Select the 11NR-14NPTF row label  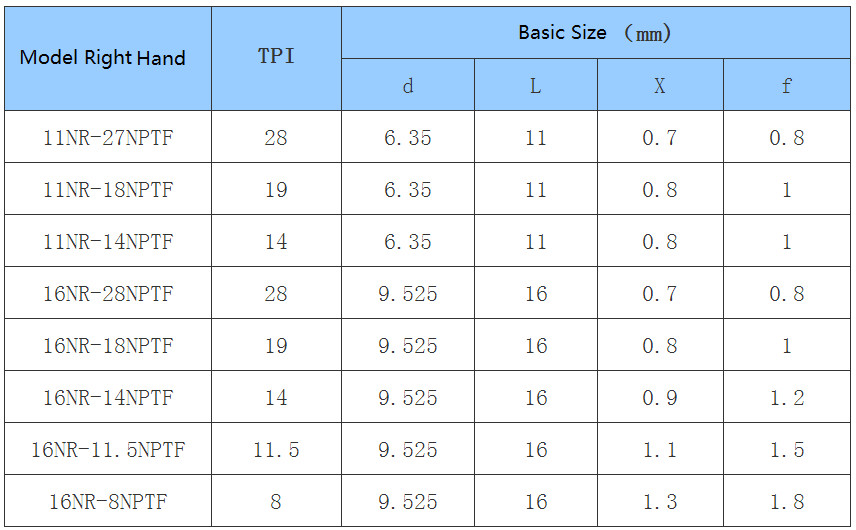108,241
